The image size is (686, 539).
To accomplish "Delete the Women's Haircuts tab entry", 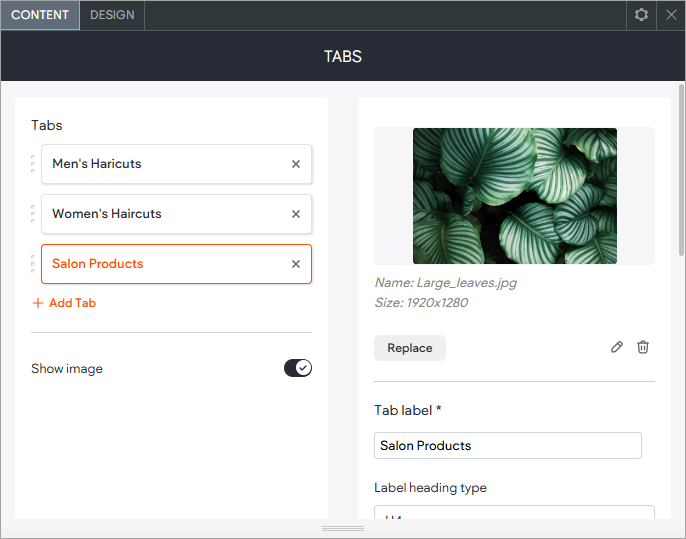I will [296, 214].
